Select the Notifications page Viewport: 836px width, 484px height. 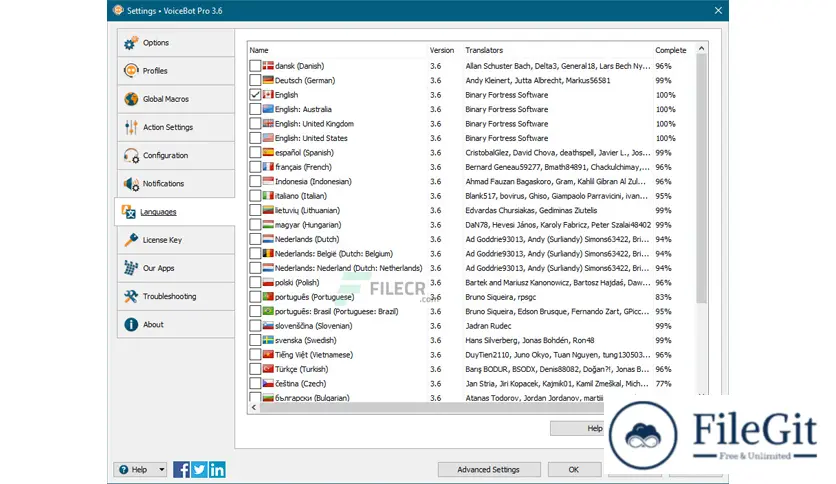point(176,184)
